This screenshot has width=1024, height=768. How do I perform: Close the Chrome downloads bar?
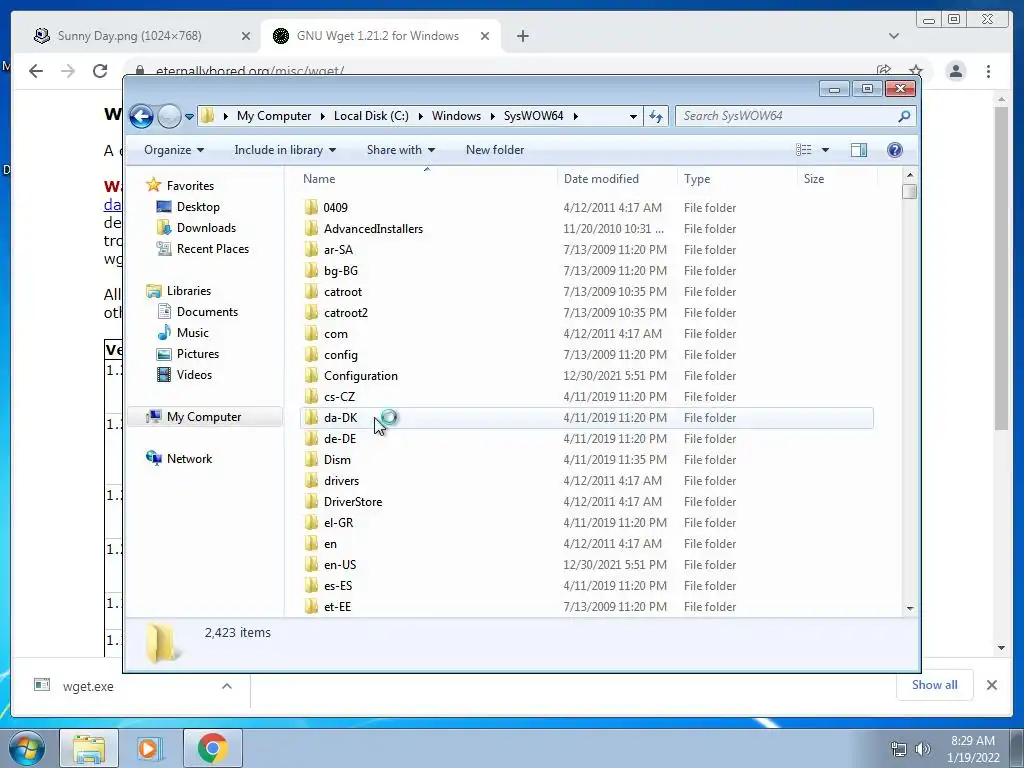coord(991,685)
